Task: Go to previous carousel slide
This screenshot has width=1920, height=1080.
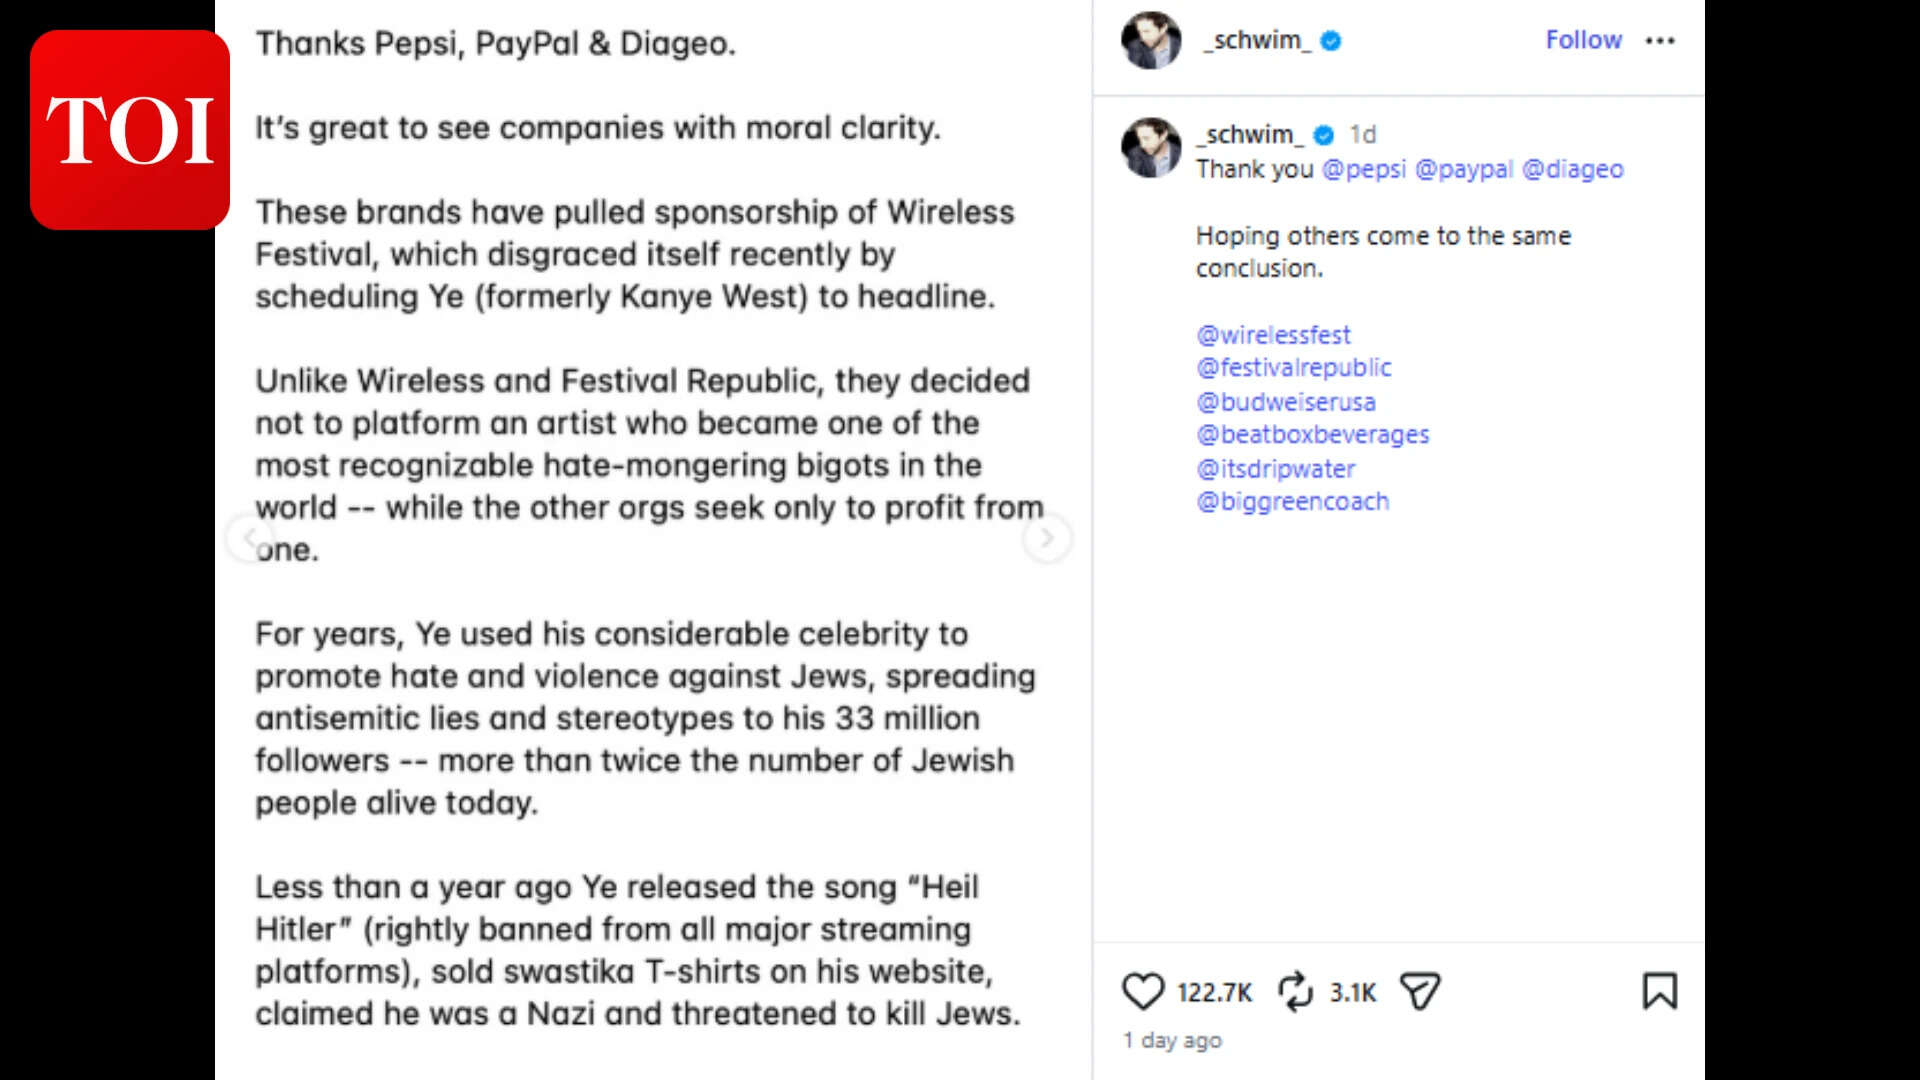Action: [249, 538]
